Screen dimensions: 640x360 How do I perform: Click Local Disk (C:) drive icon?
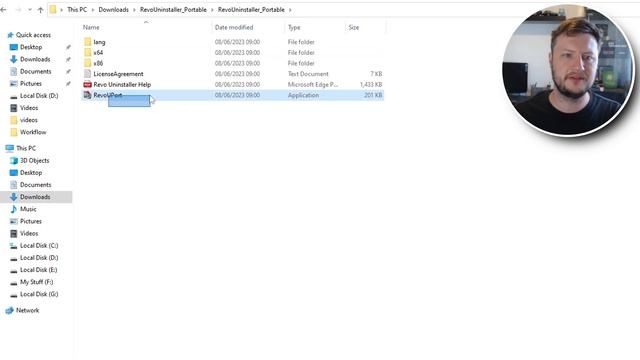pos(13,246)
